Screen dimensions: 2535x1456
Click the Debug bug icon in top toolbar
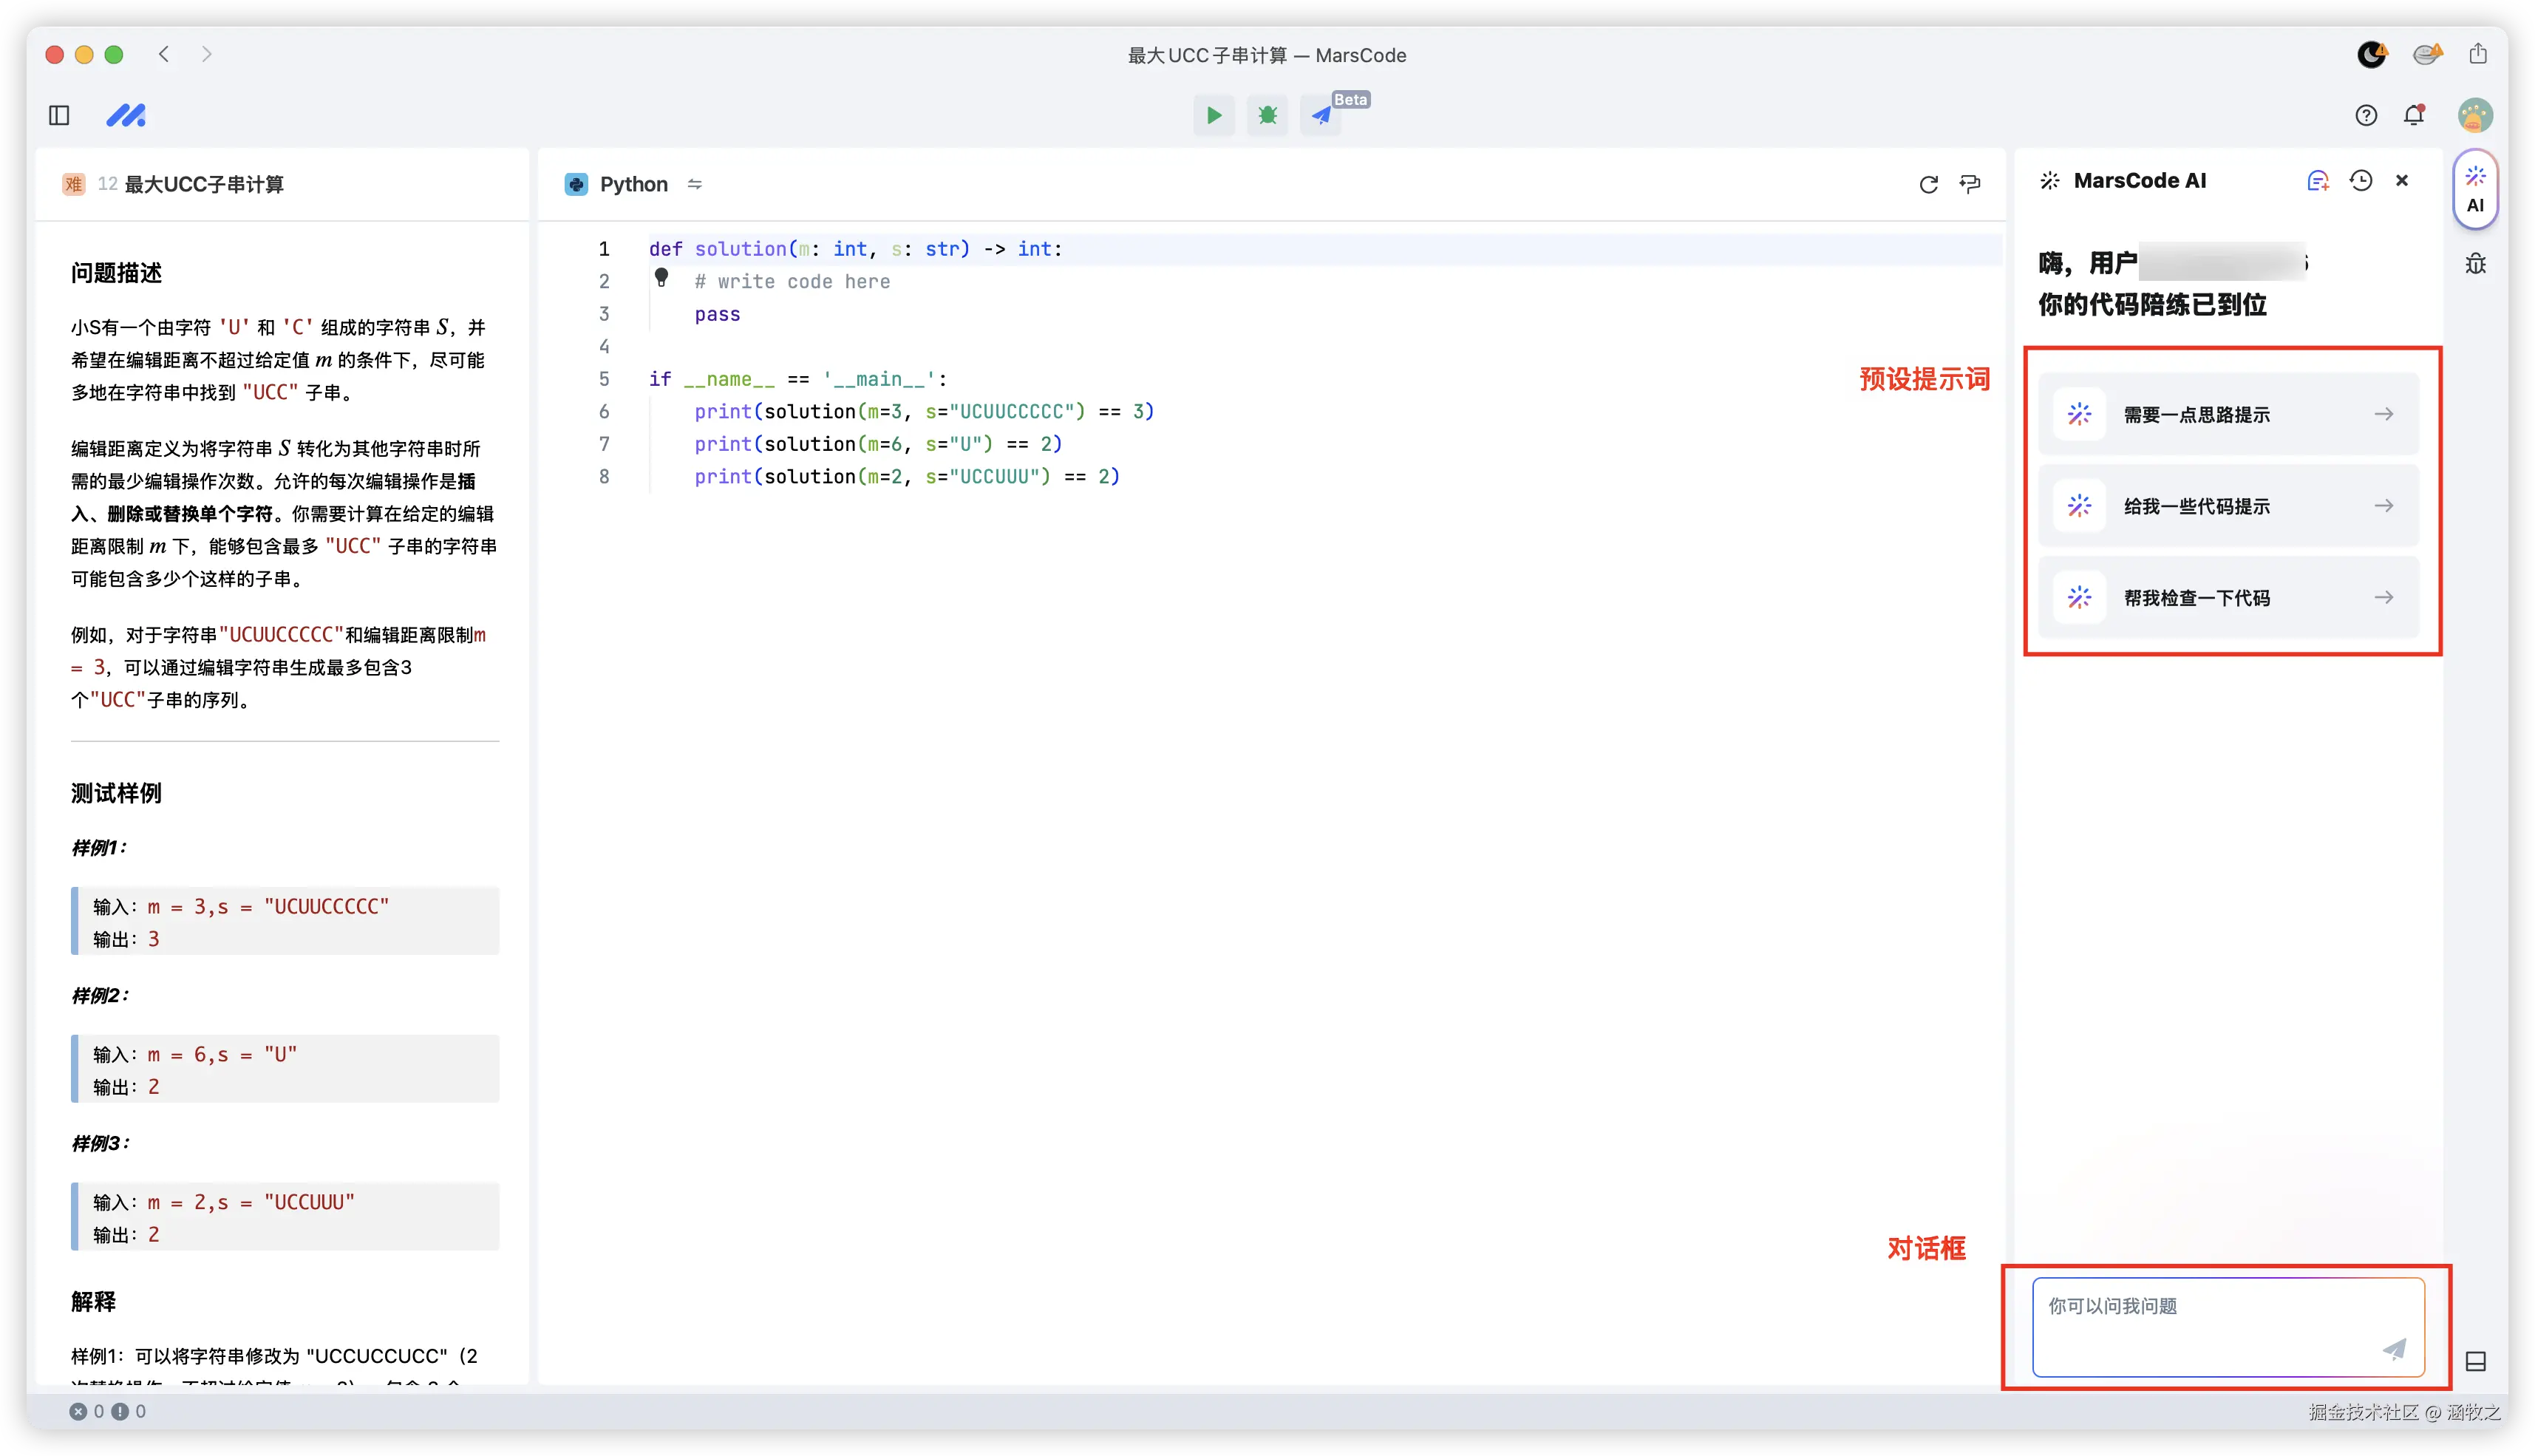(x=1267, y=115)
